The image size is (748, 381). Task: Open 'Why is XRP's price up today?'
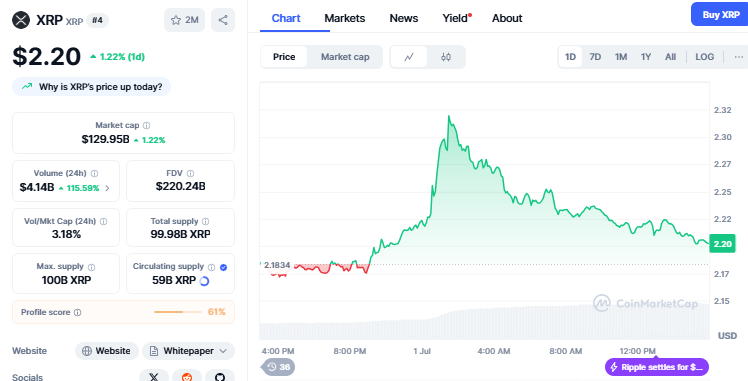pos(92,87)
